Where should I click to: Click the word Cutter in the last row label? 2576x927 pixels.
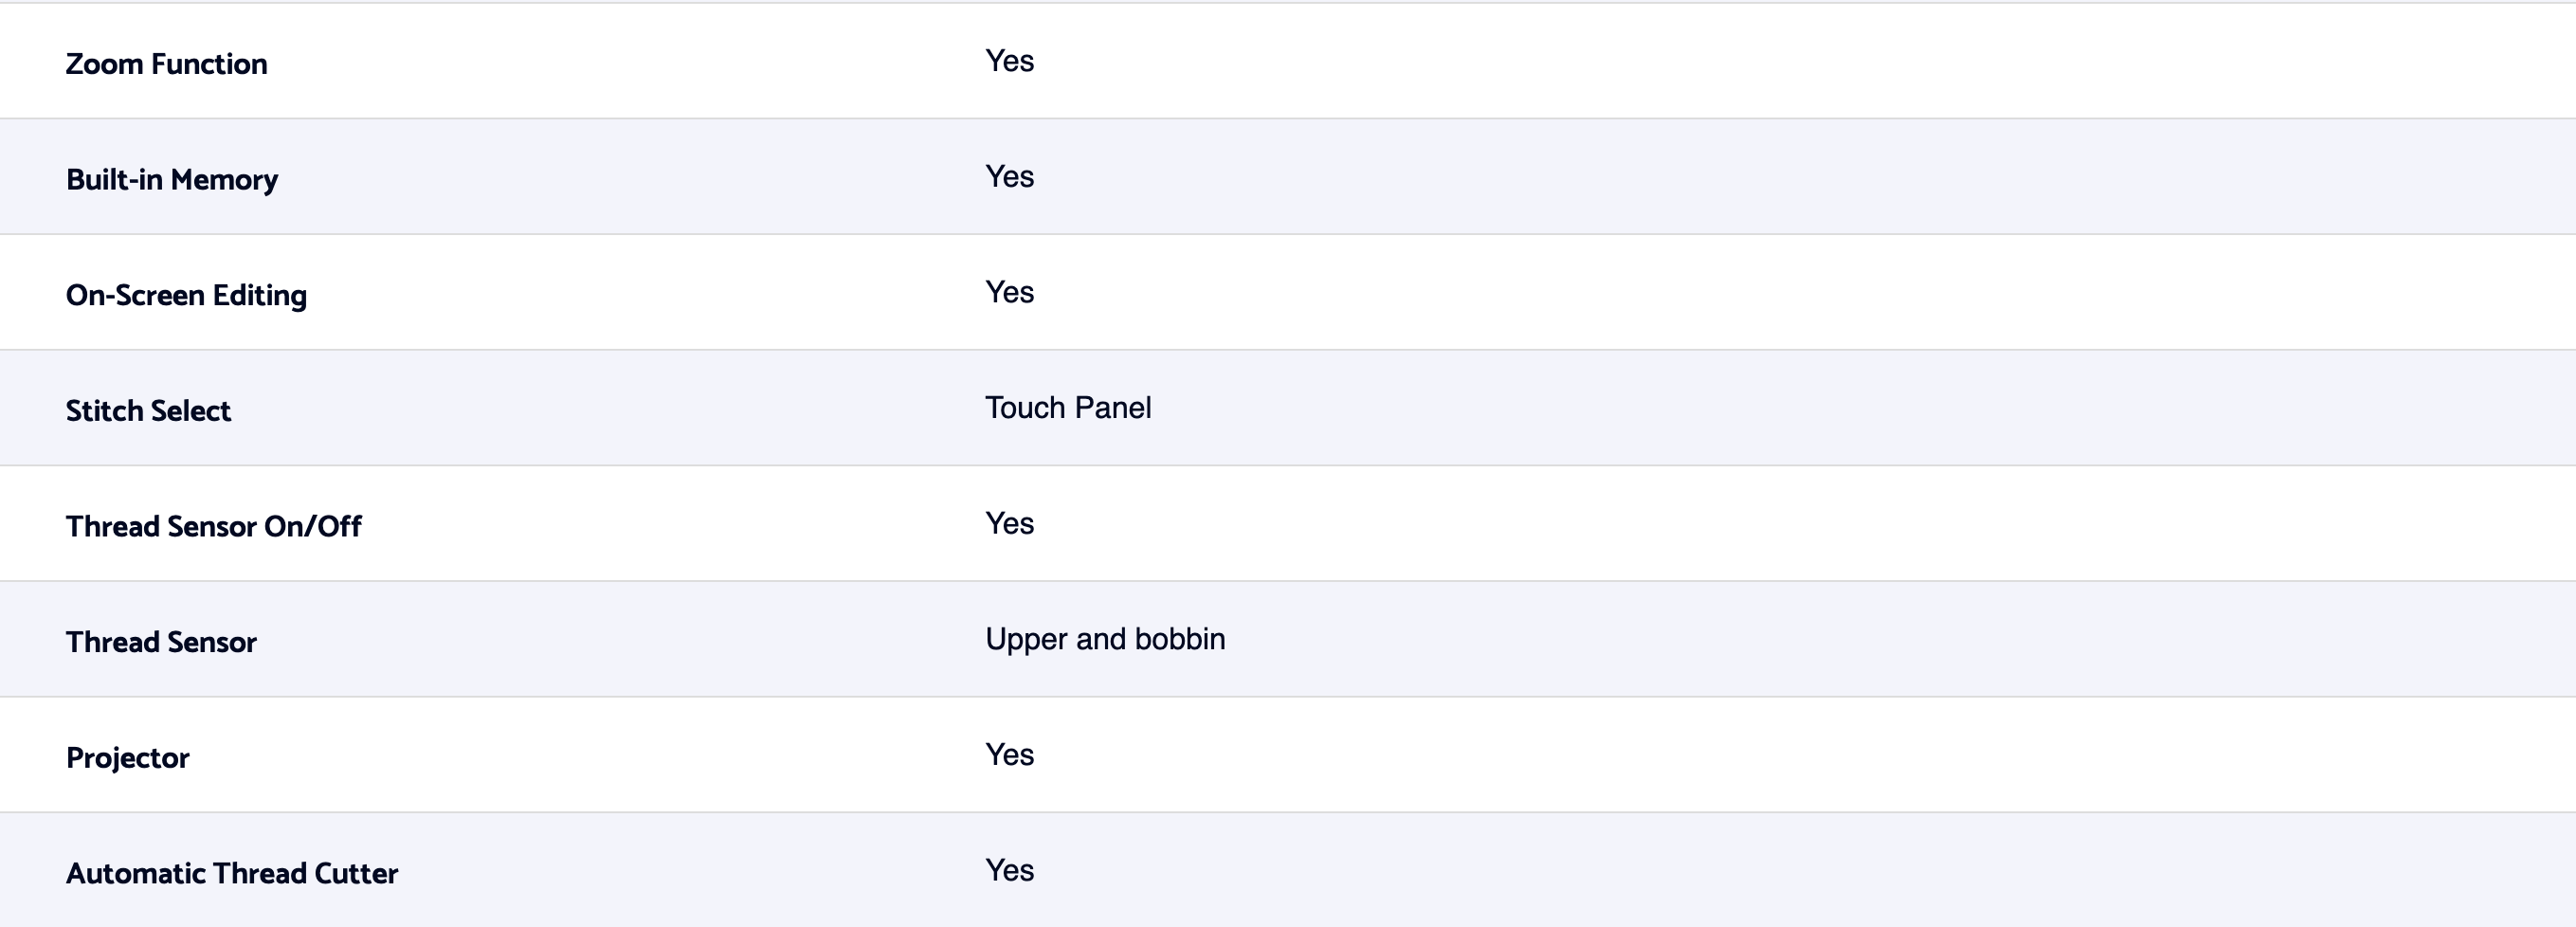(356, 874)
